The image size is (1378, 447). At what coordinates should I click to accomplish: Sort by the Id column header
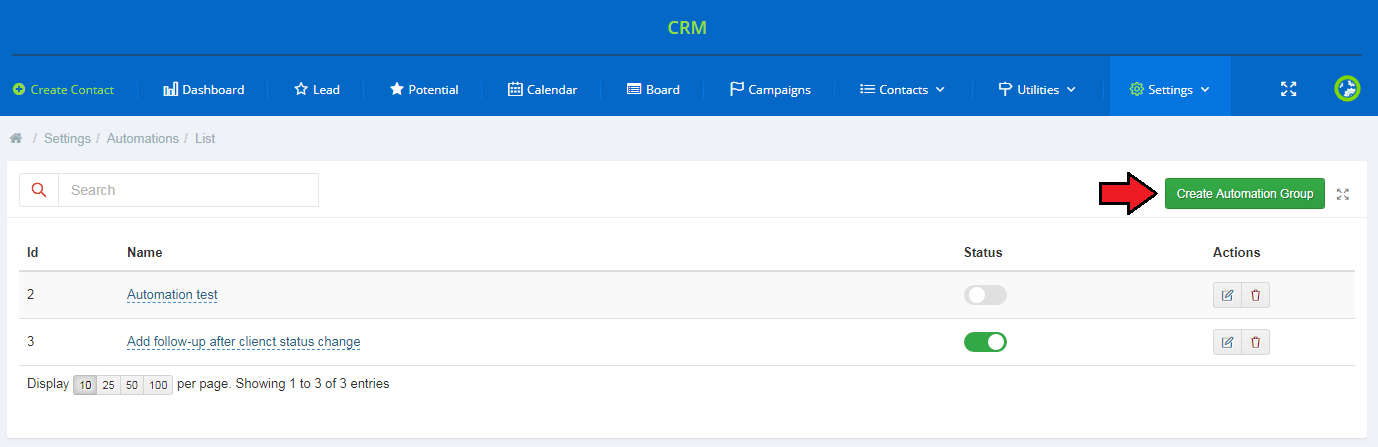tap(33, 252)
